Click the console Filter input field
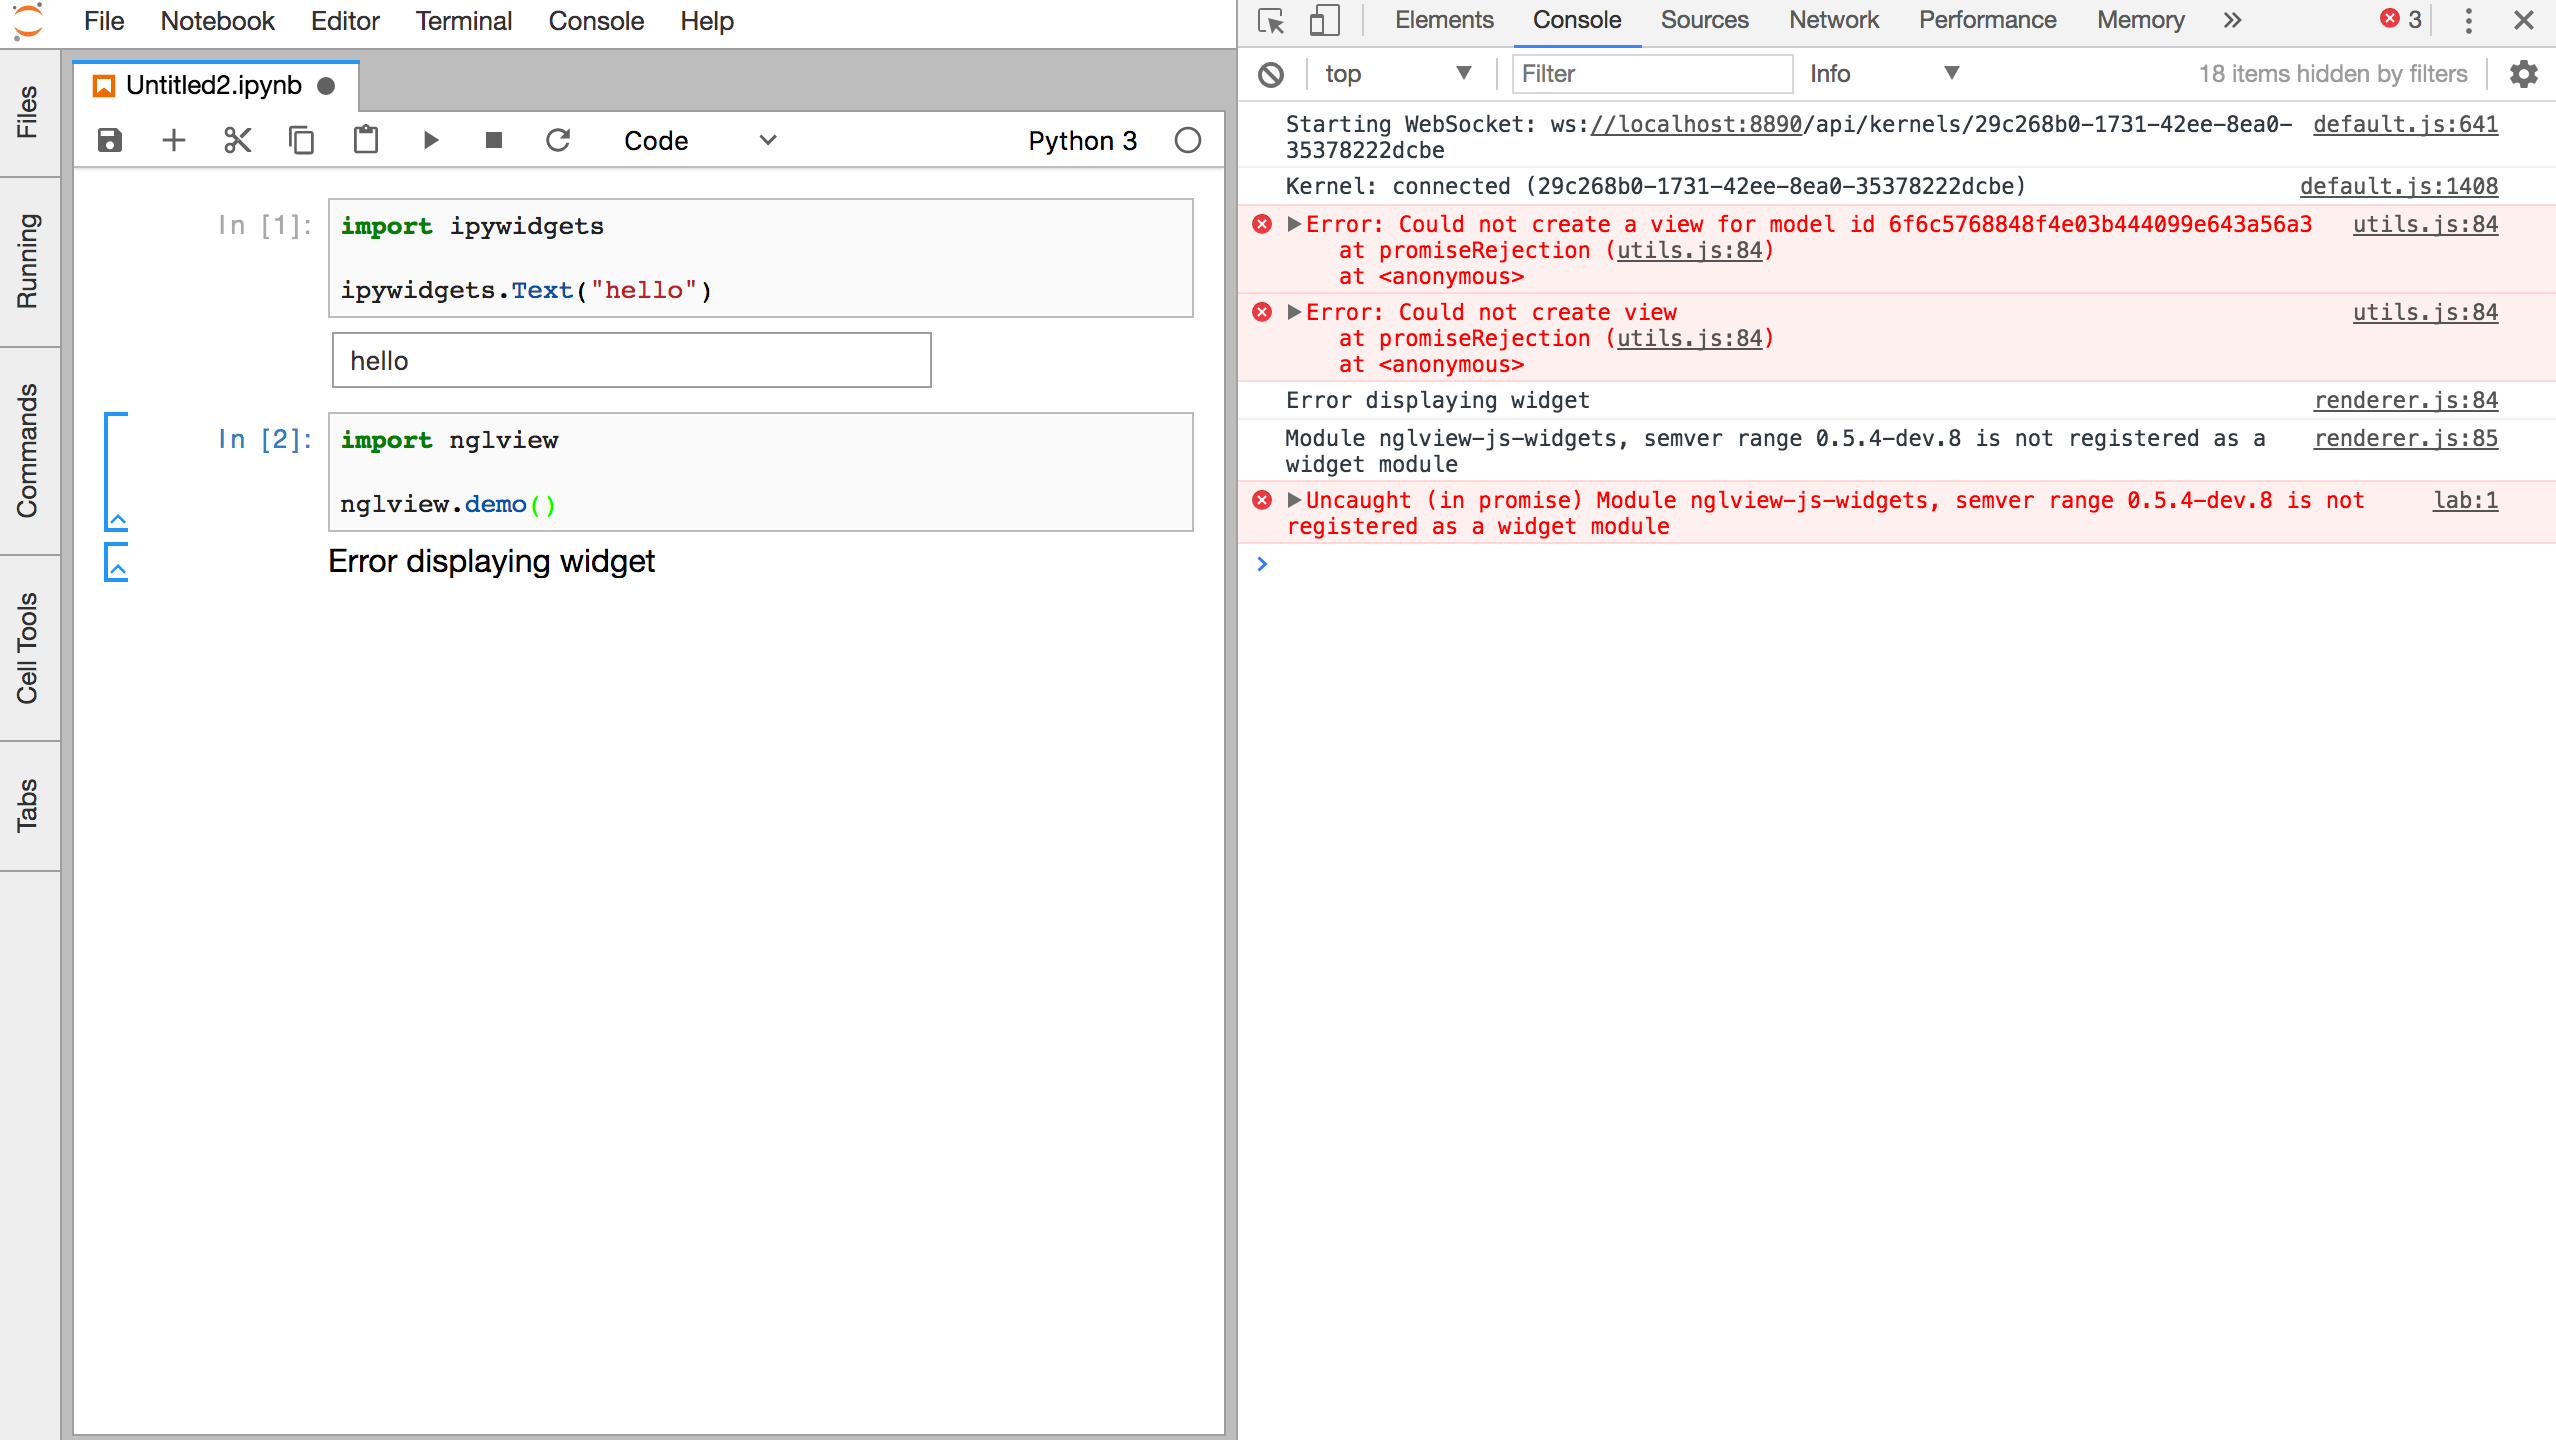Image resolution: width=2556 pixels, height=1440 pixels. coord(1650,74)
